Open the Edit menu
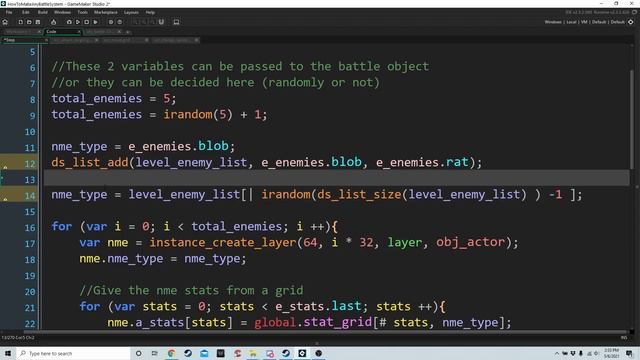Screen dimensions: 640x360 pos(26,12)
